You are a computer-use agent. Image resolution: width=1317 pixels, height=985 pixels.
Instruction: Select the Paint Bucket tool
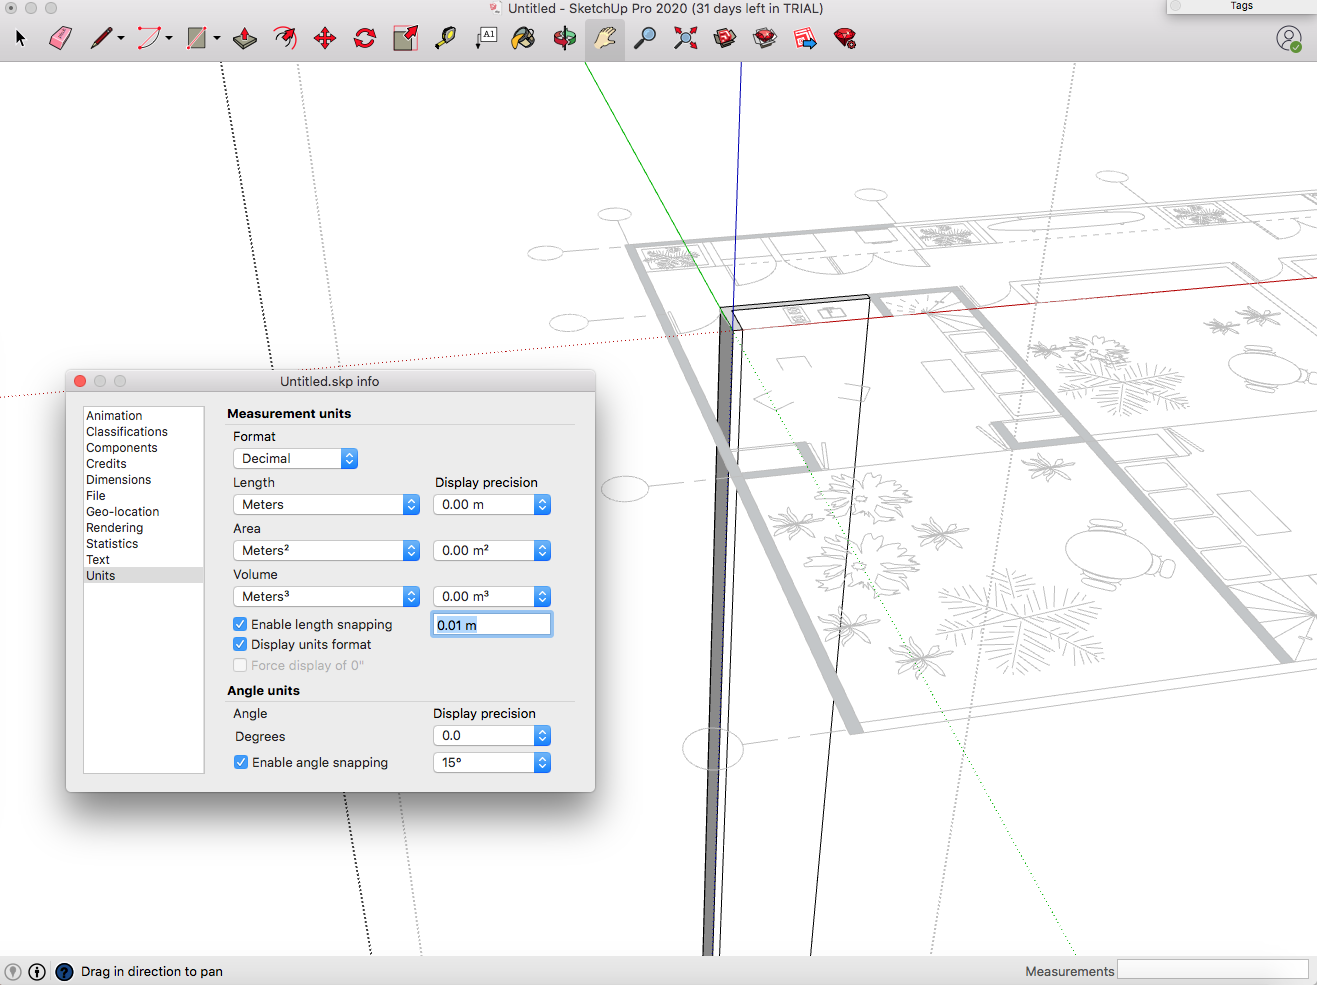pyautogui.click(x=523, y=39)
